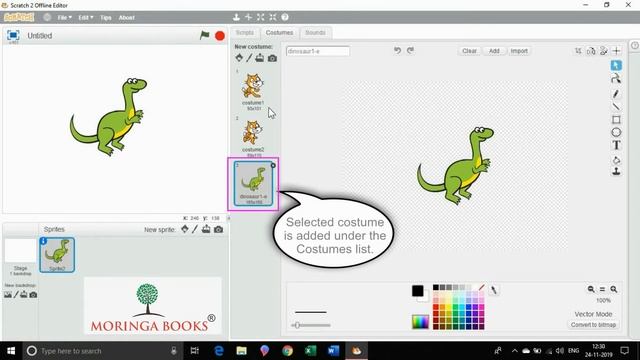Take new sprite from camera icon
Viewport: 640px width, 360px height.
coord(218,229)
